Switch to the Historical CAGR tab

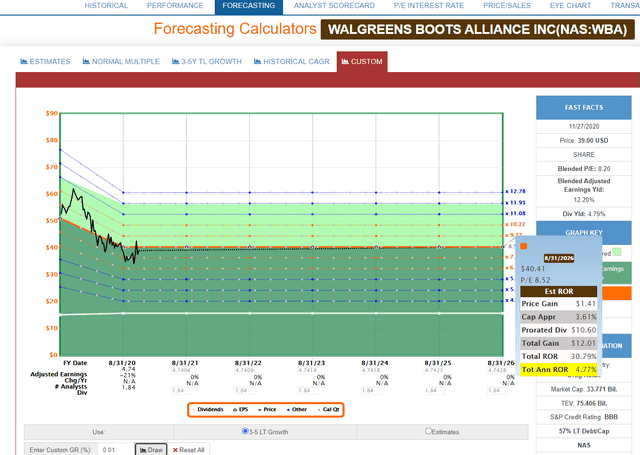click(291, 62)
